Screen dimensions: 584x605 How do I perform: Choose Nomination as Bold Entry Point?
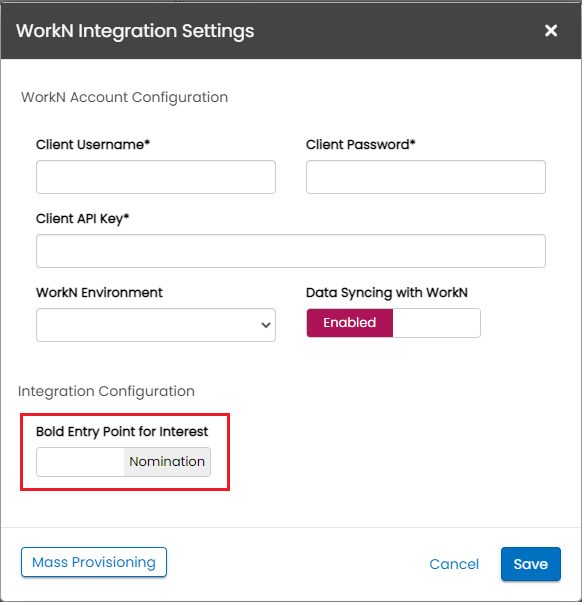[x=167, y=461]
